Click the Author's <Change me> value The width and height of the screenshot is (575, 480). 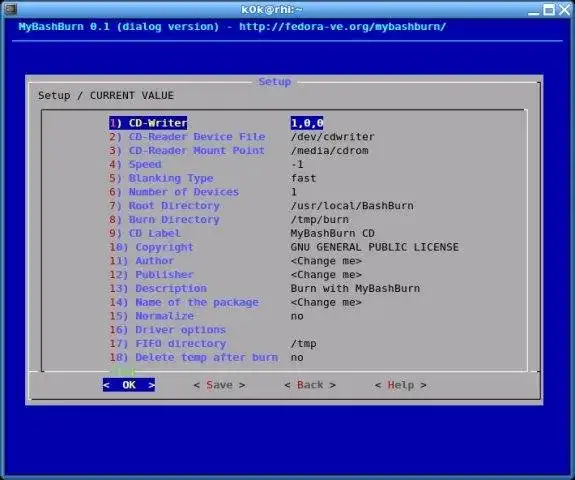tap(326, 261)
